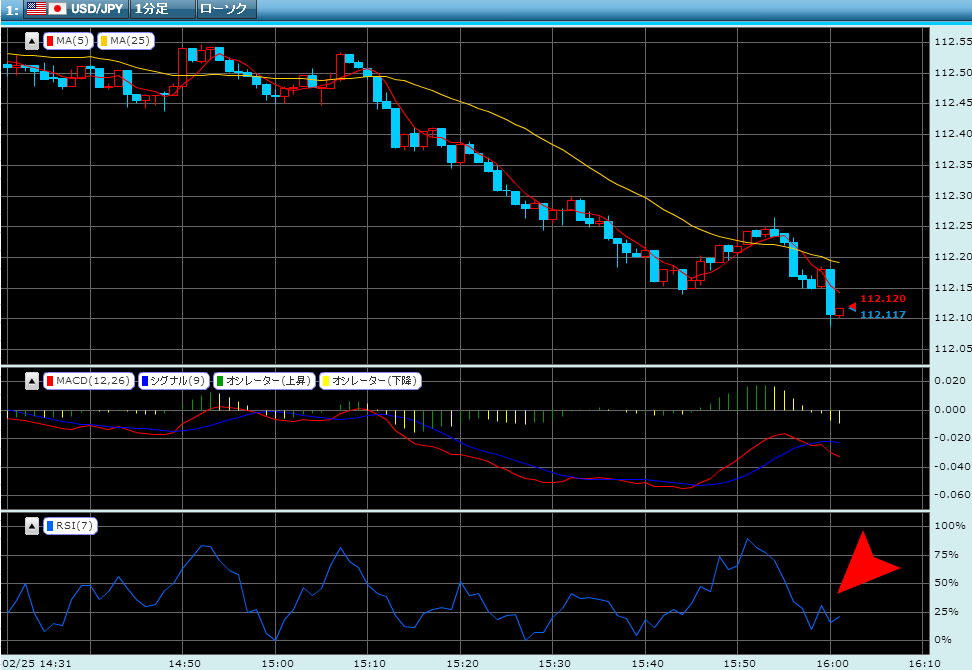Collapse the MACD panel legend
Screen dimensions: 972x670
(x=32, y=381)
